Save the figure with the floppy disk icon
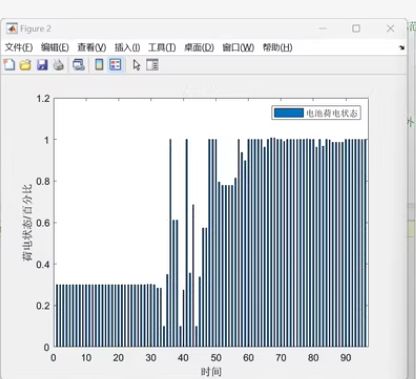This screenshot has height=379, width=416. tap(42, 65)
